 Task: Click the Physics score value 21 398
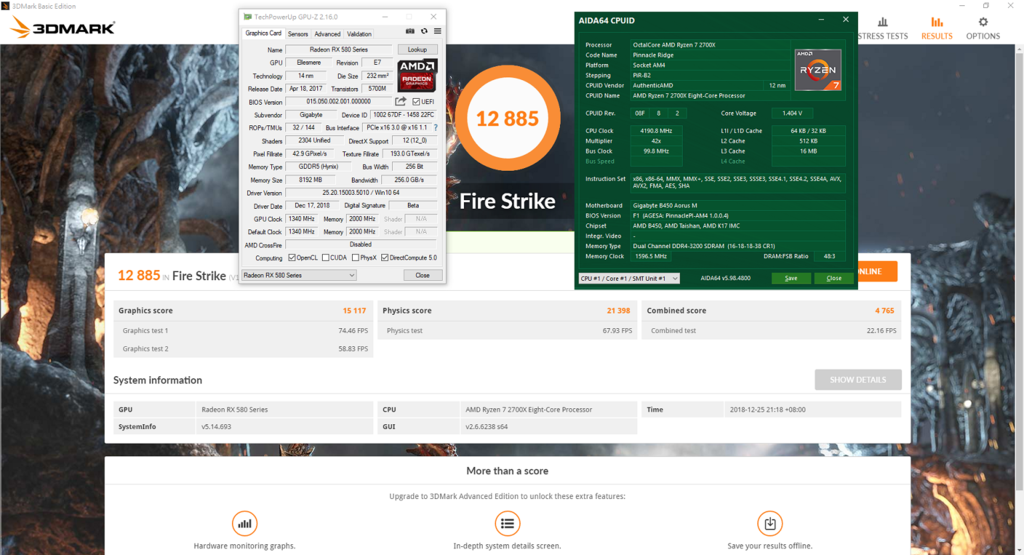click(618, 311)
